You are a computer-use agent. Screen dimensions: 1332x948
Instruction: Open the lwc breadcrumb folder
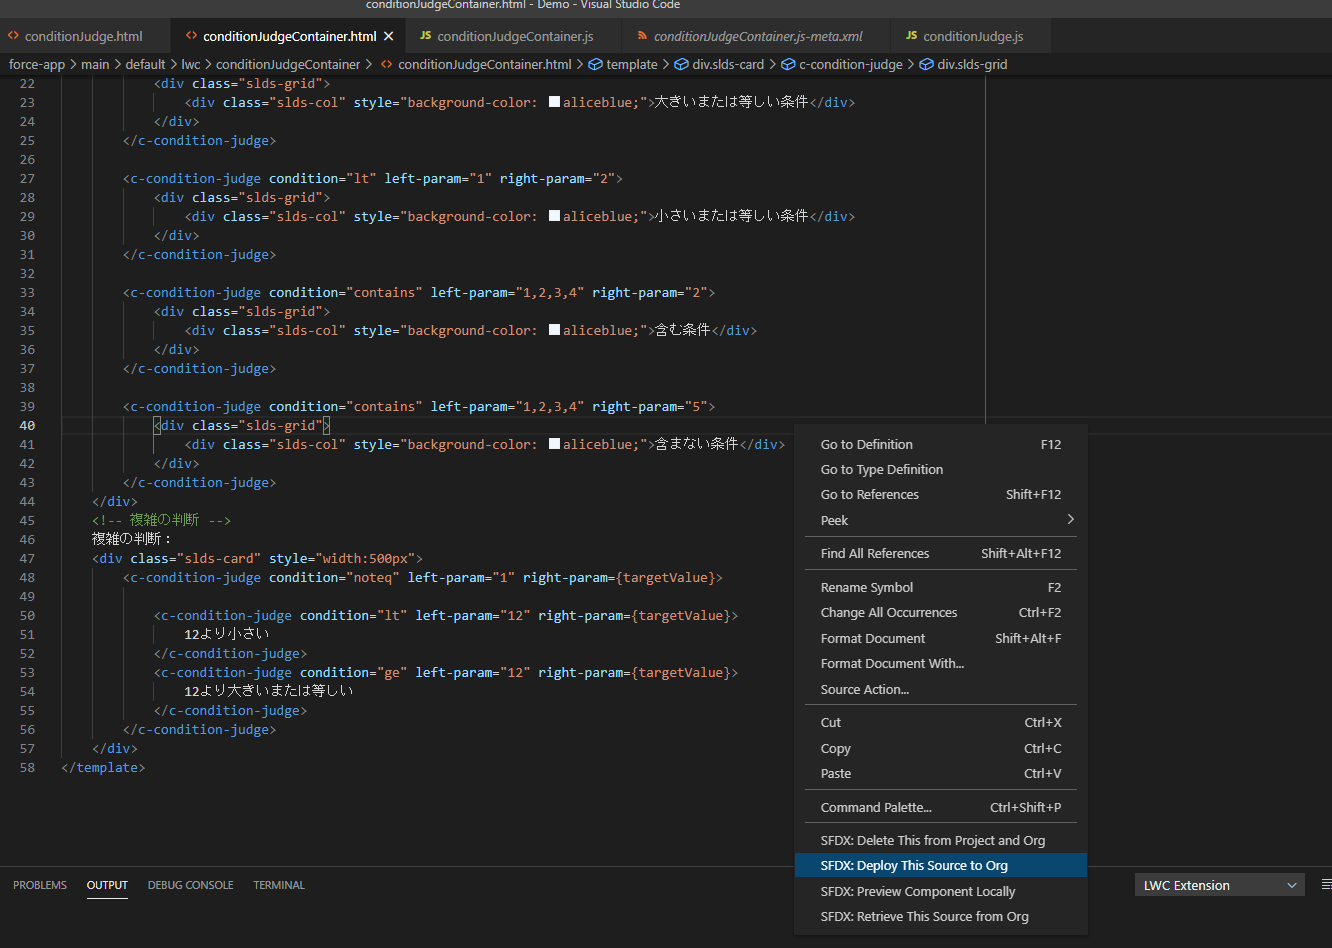(x=190, y=64)
